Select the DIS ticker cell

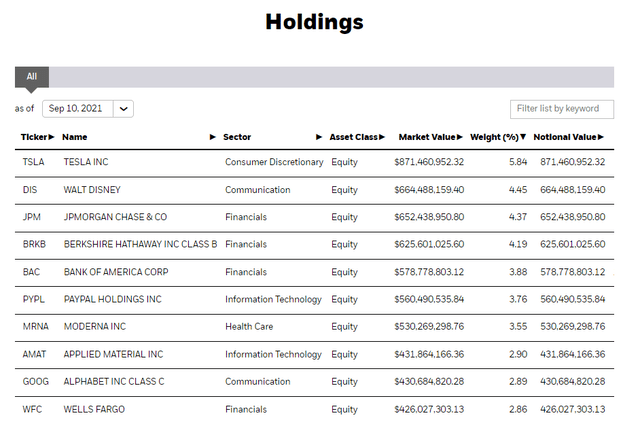[30, 190]
